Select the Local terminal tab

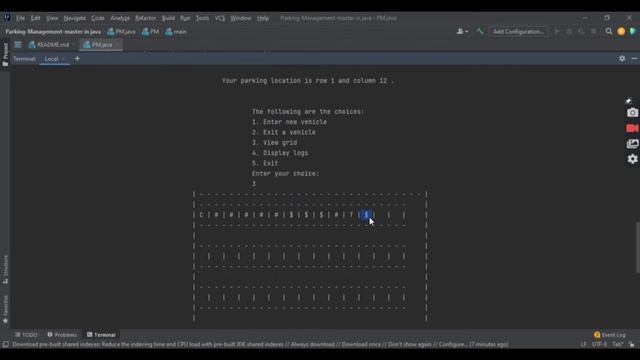[51, 59]
